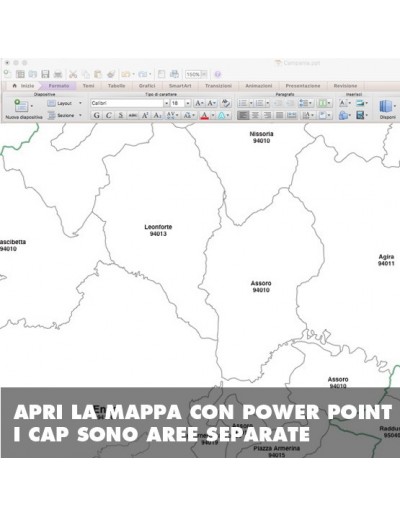
Task: Apply subscript A₂ formatting
Action: point(157,115)
